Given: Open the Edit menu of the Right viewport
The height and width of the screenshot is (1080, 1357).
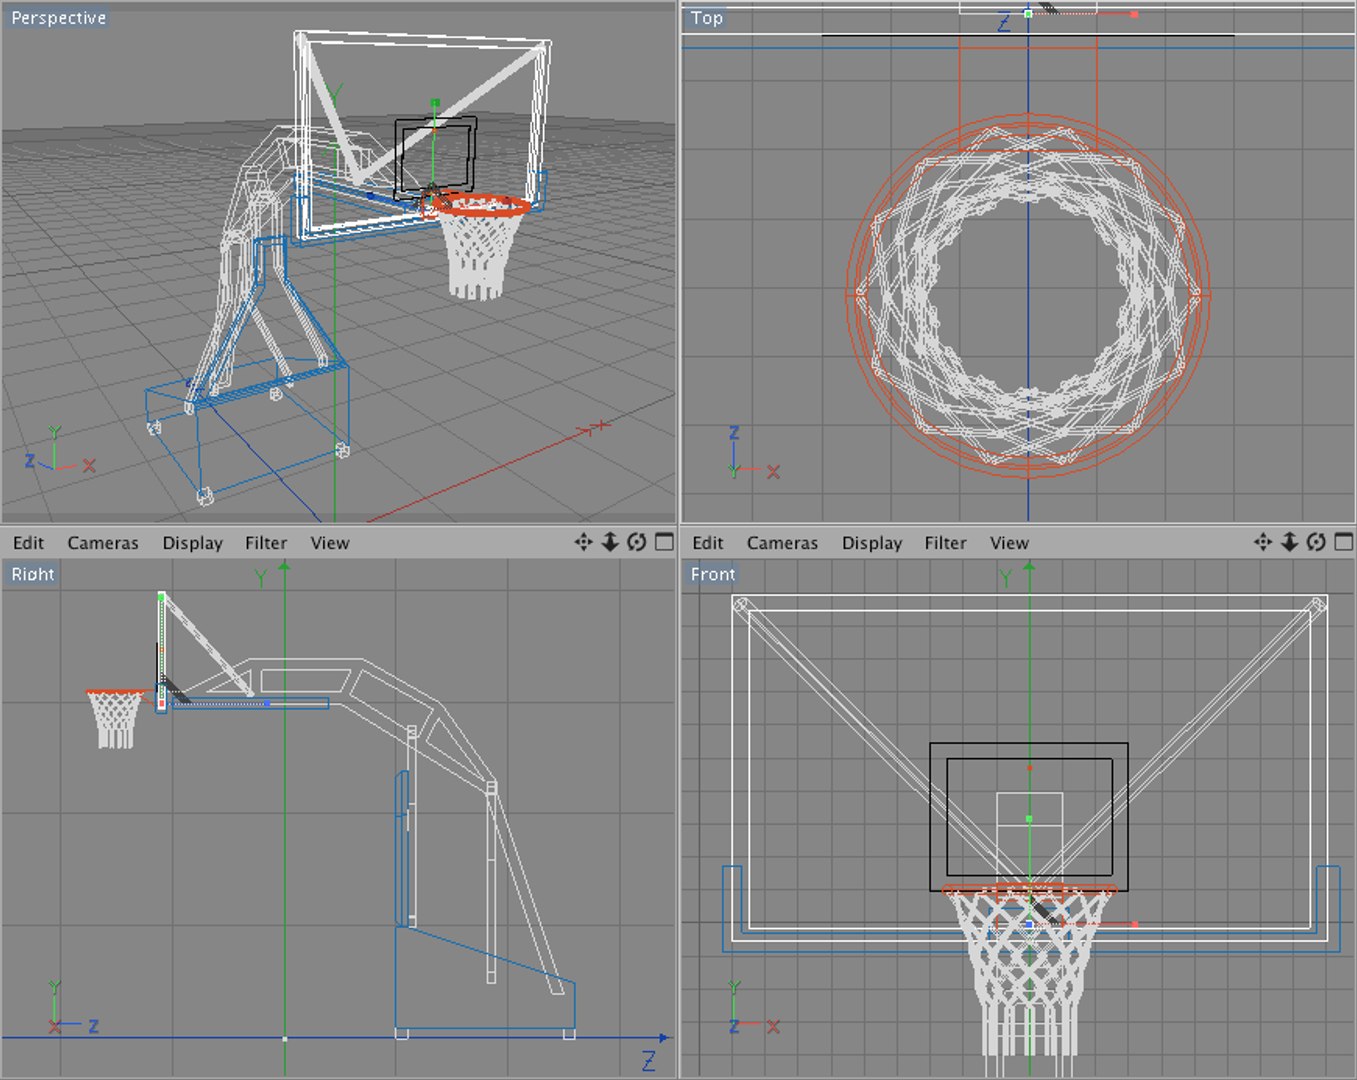Looking at the screenshot, I should tap(28, 543).
